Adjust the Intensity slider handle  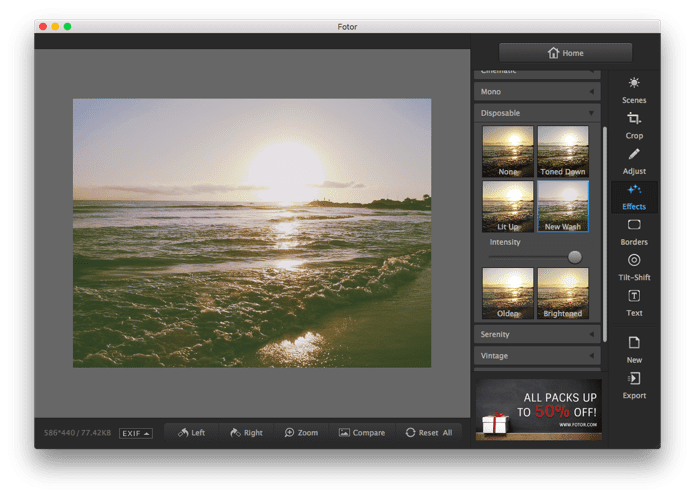(574, 257)
